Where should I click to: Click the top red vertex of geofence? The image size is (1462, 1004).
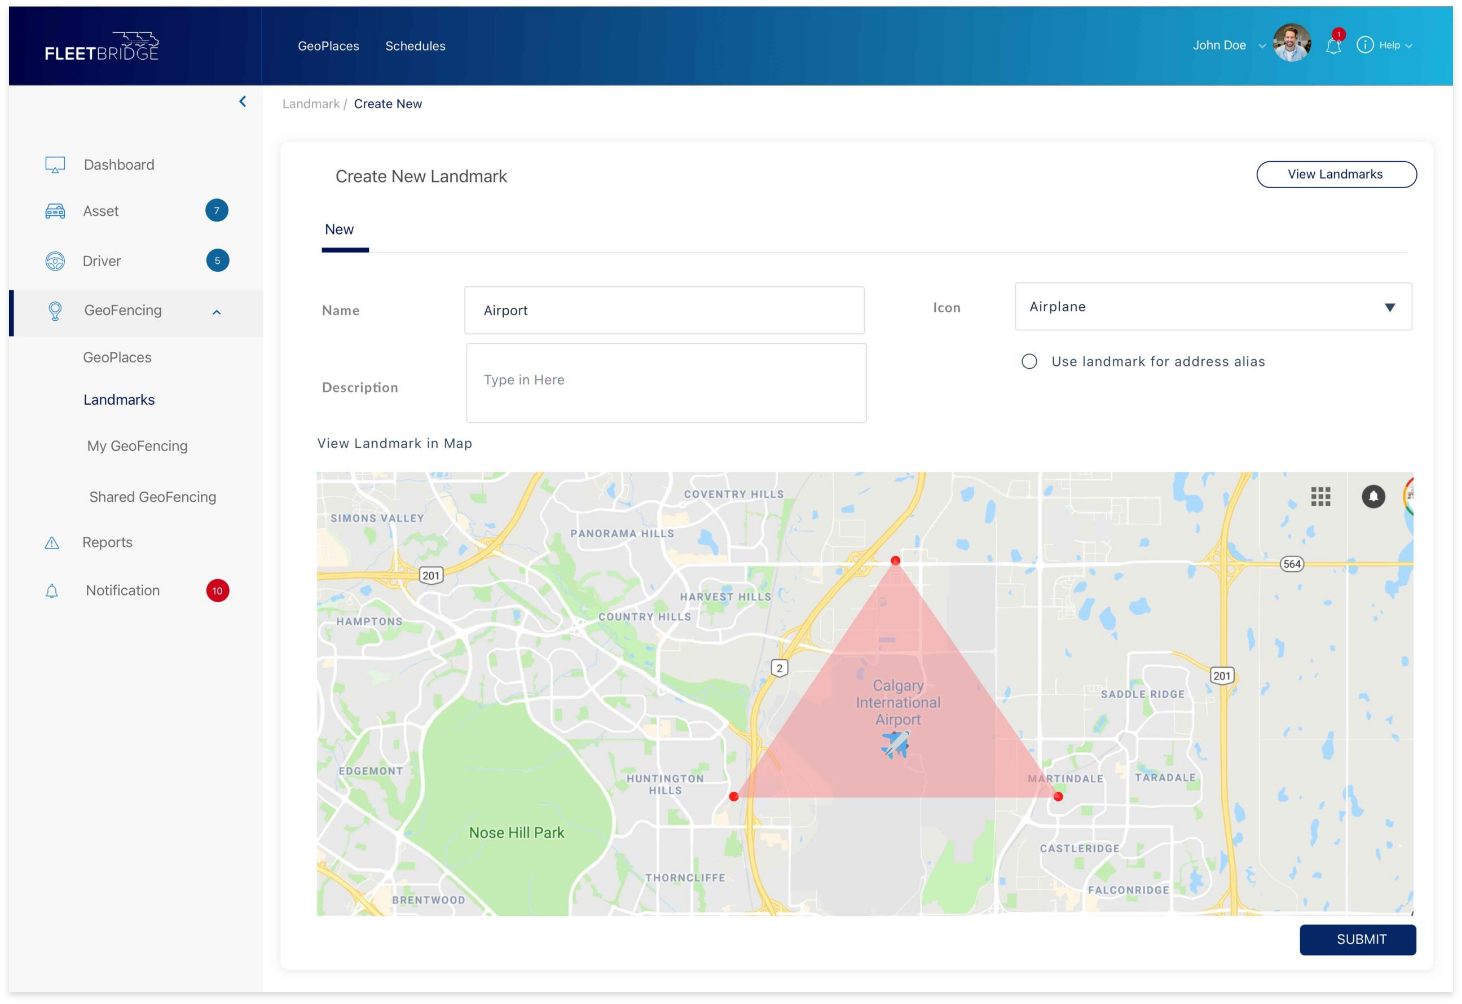895,561
